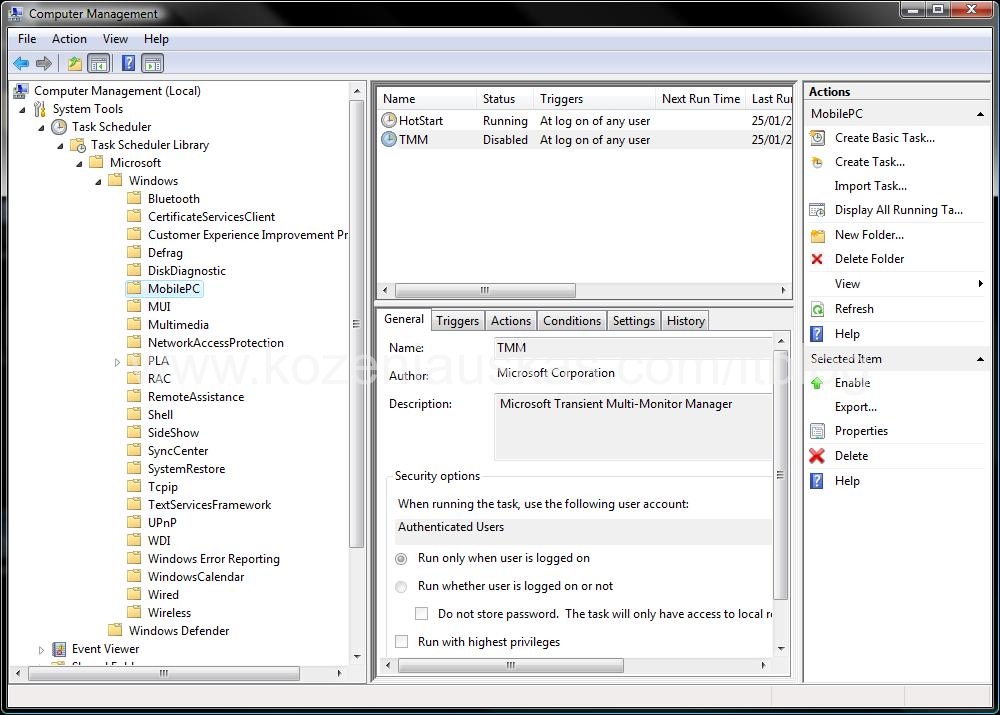This screenshot has width=1000, height=715.
Task: Click the Display All Running Tasks icon
Action: coord(817,210)
